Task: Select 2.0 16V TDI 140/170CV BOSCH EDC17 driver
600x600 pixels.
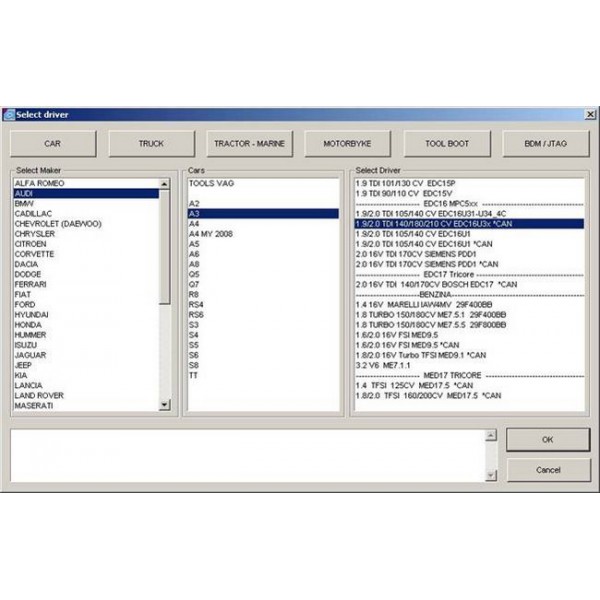Action: click(x=470, y=285)
